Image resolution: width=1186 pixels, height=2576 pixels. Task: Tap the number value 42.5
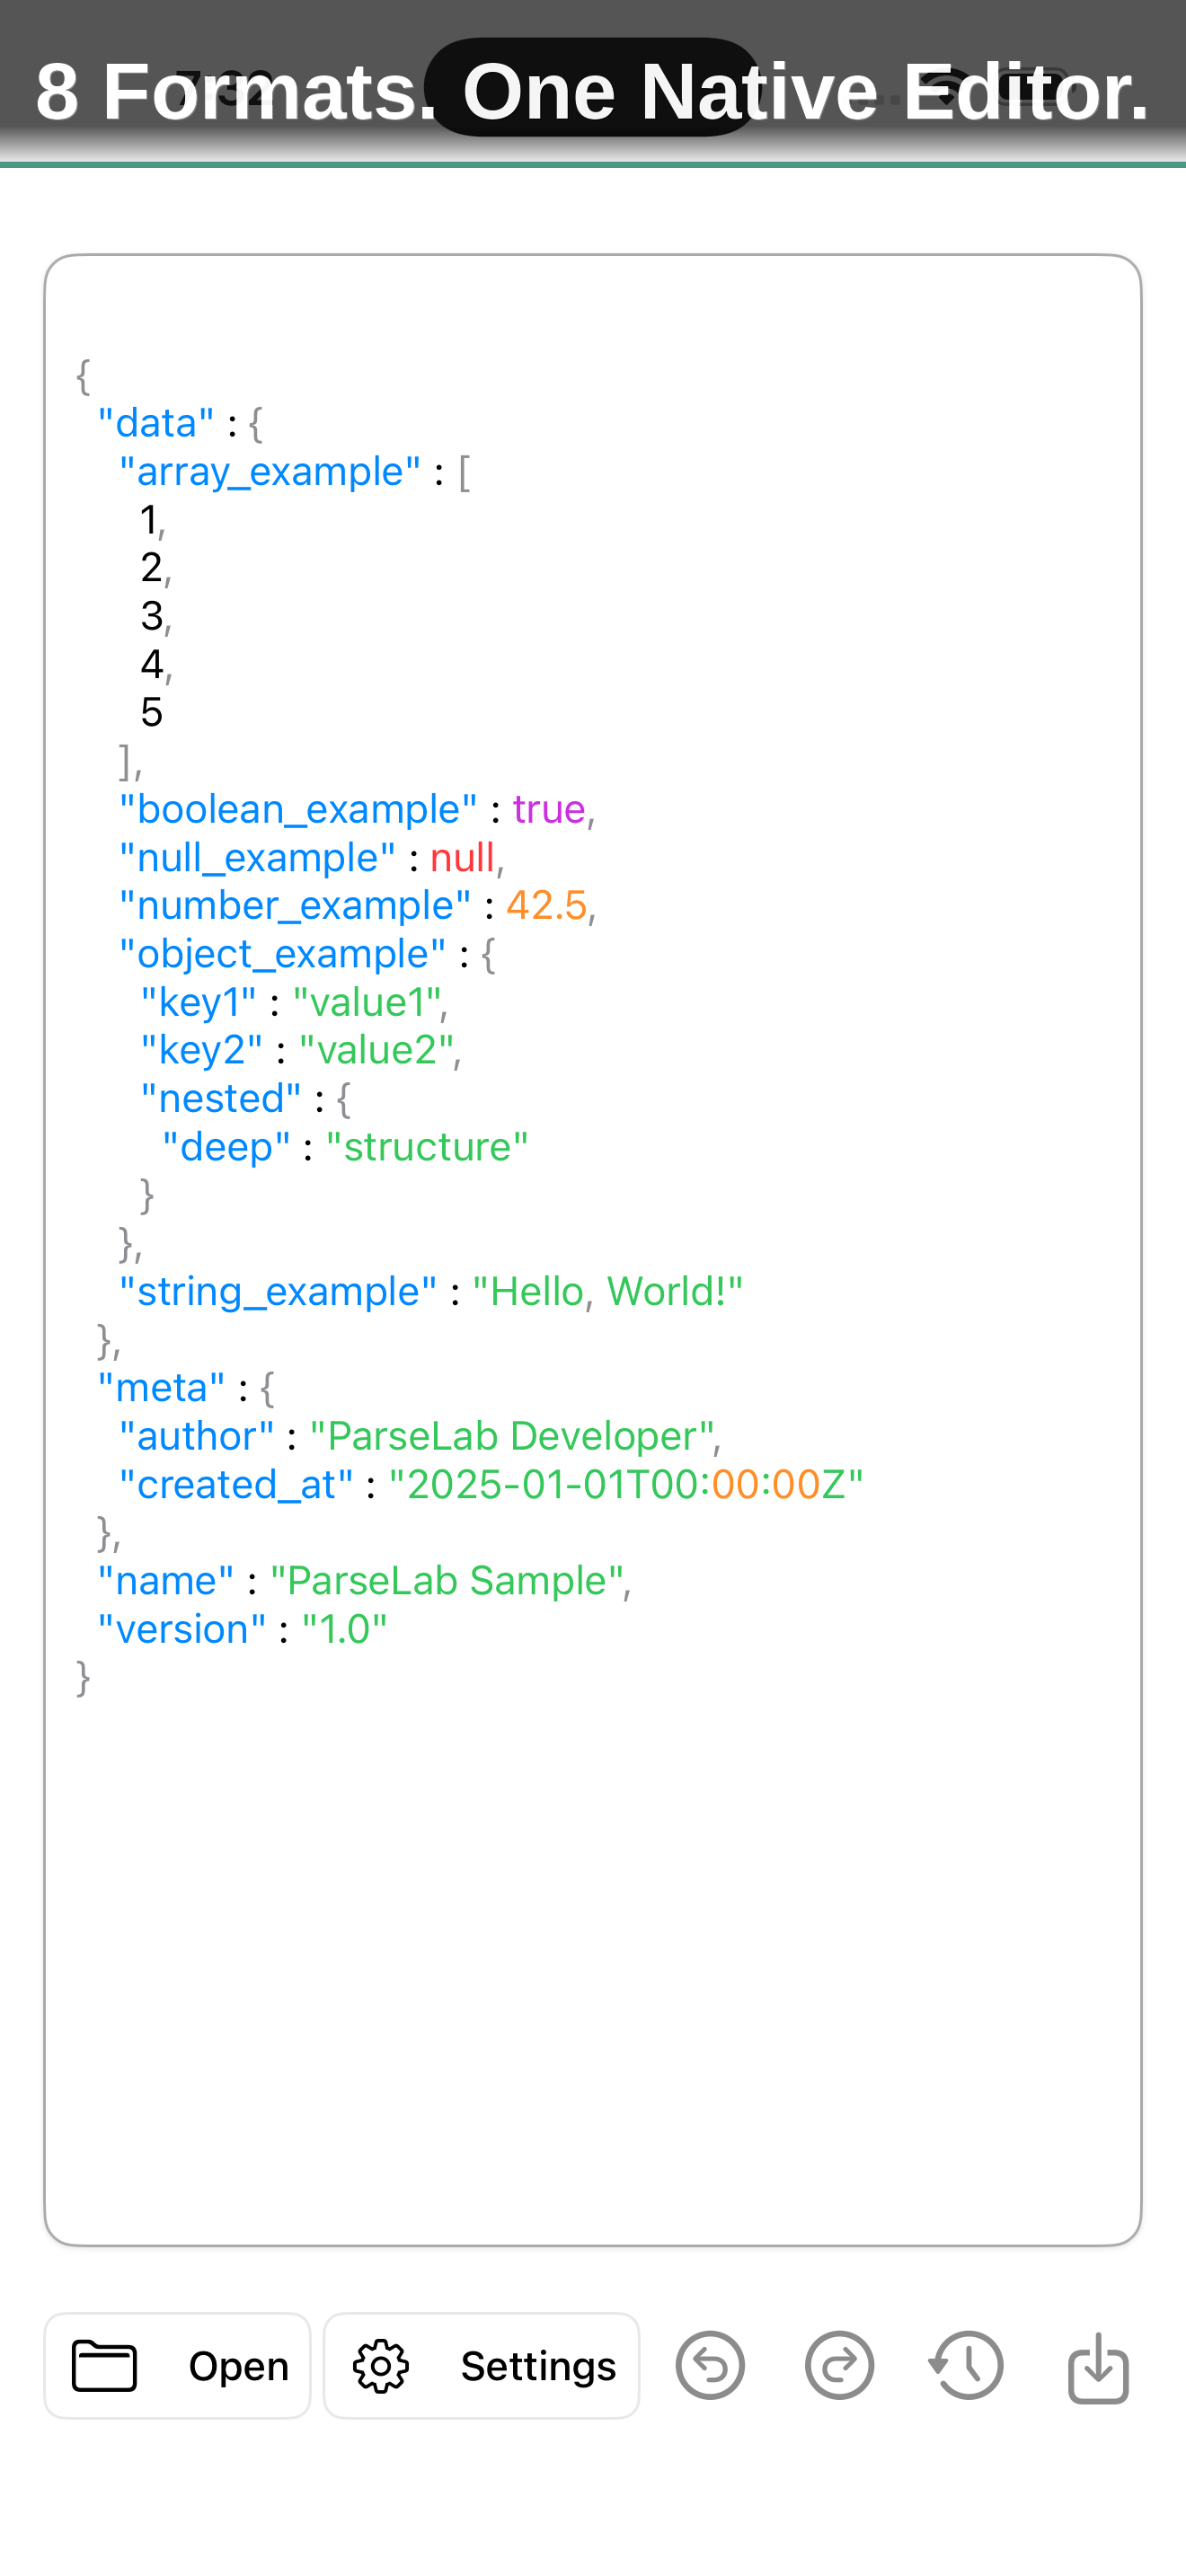point(546,905)
